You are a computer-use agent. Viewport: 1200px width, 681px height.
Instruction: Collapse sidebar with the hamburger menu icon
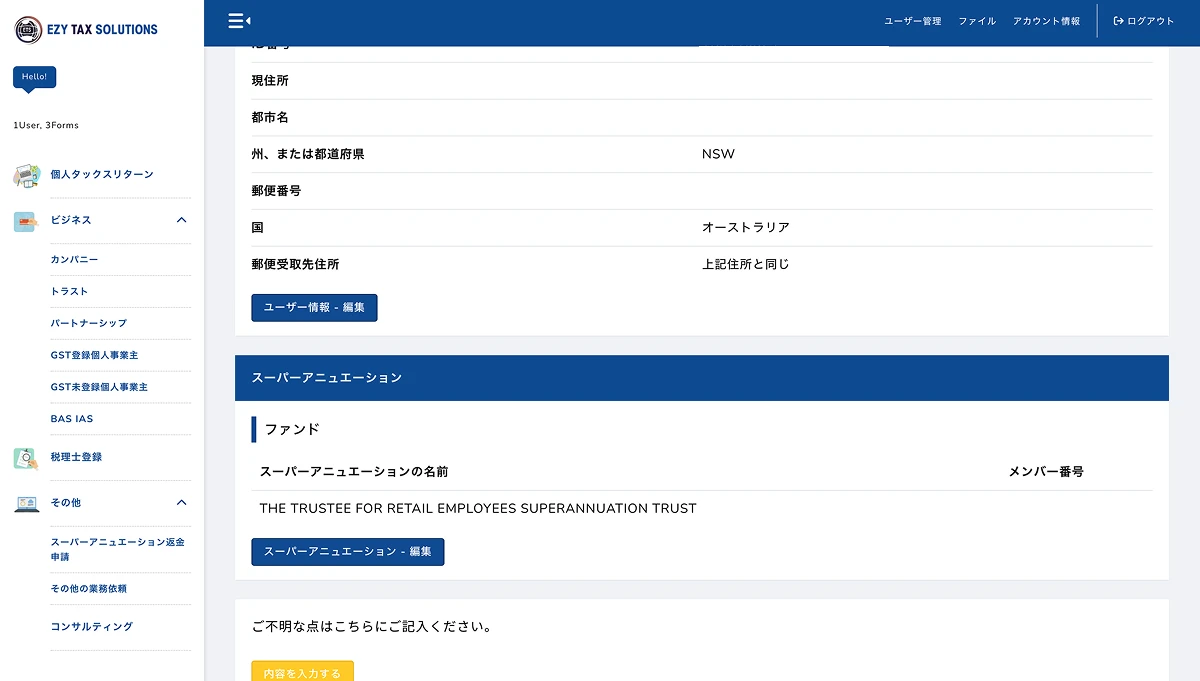click(x=238, y=21)
